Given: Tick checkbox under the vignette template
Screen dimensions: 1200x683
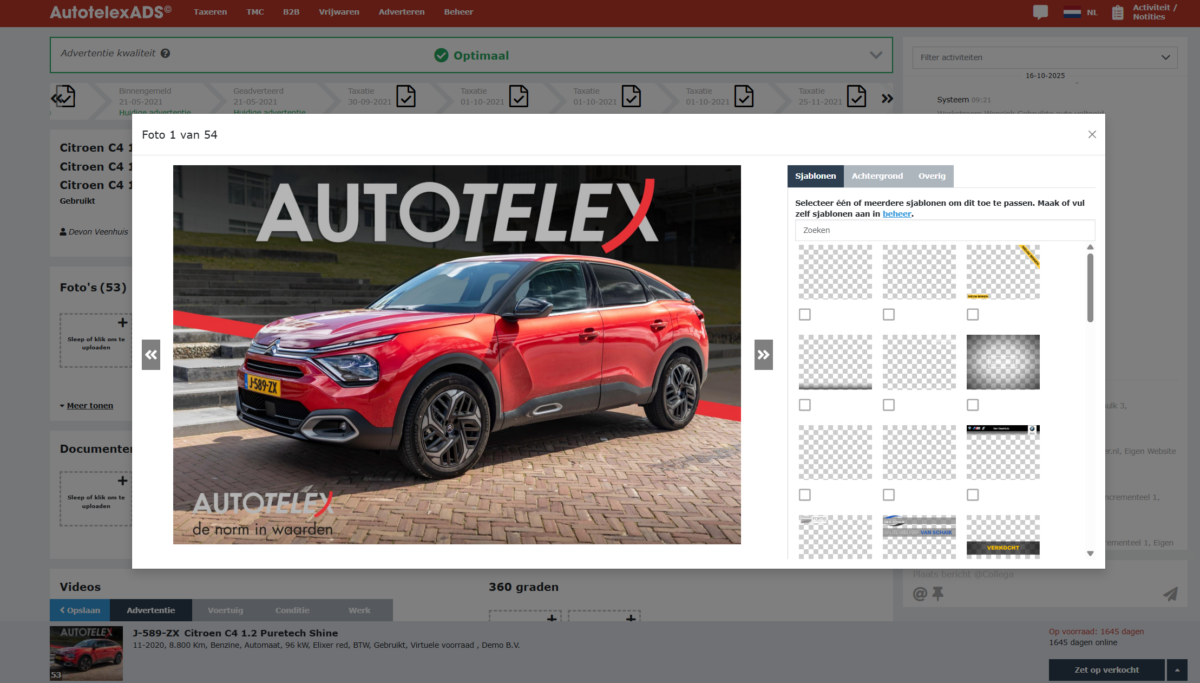Looking at the screenshot, I should 973,405.
